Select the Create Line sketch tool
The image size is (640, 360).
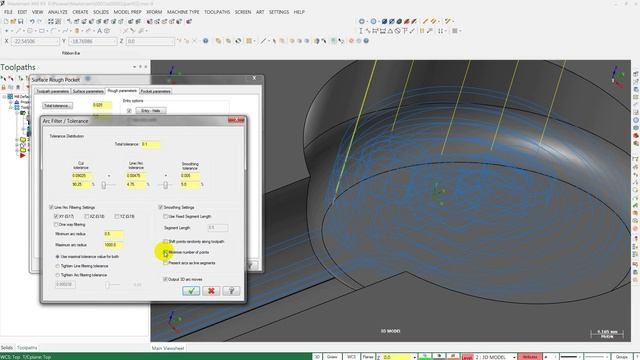(x=19, y=31)
